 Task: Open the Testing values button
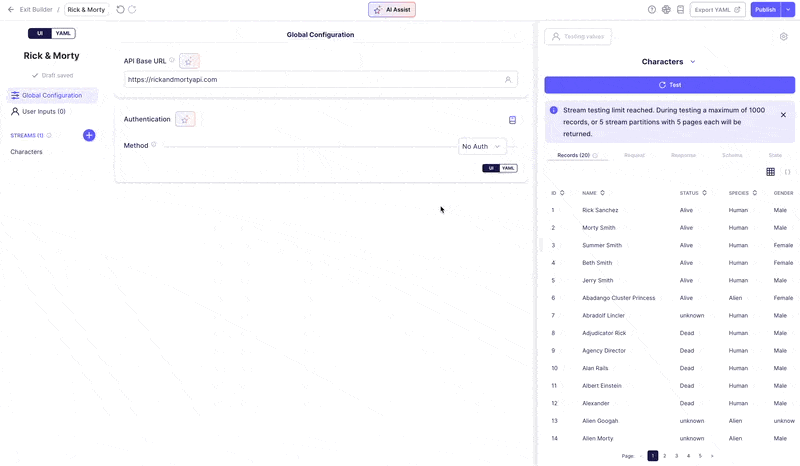pyautogui.click(x=578, y=37)
